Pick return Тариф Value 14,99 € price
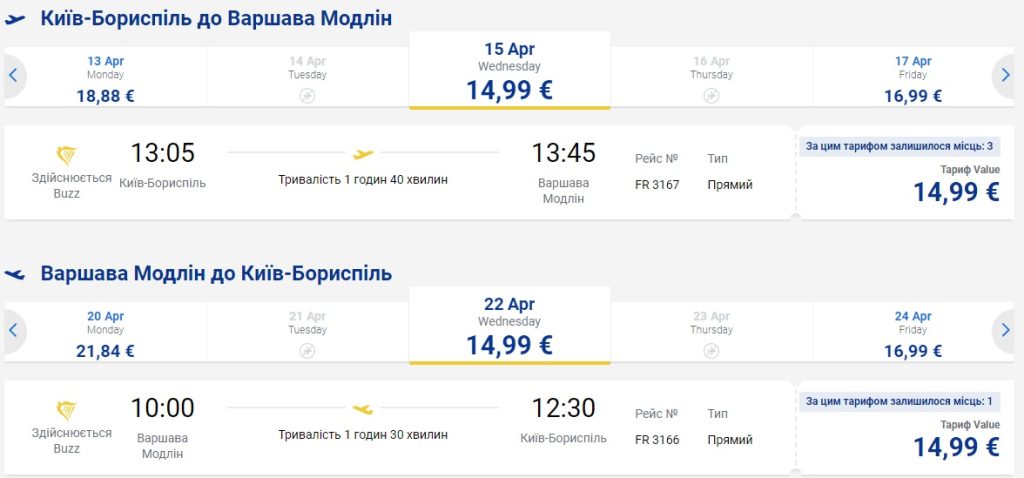 [x=955, y=447]
